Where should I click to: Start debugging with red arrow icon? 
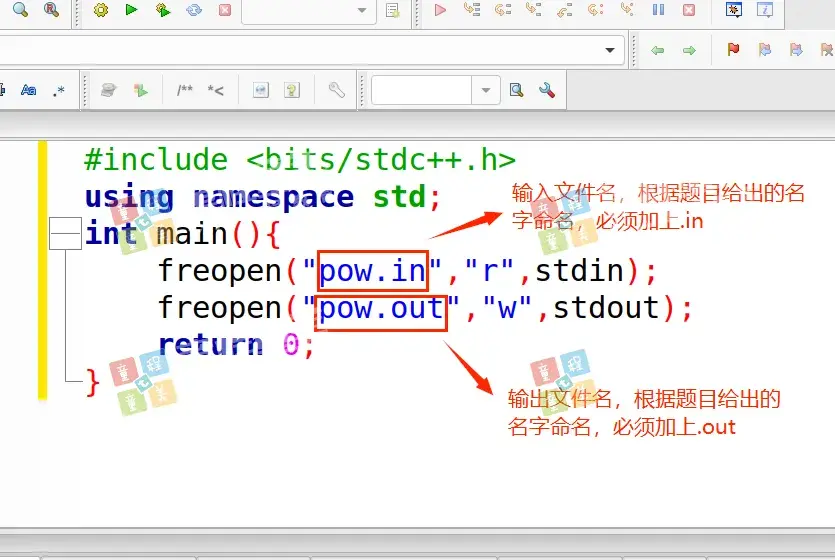[440, 10]
